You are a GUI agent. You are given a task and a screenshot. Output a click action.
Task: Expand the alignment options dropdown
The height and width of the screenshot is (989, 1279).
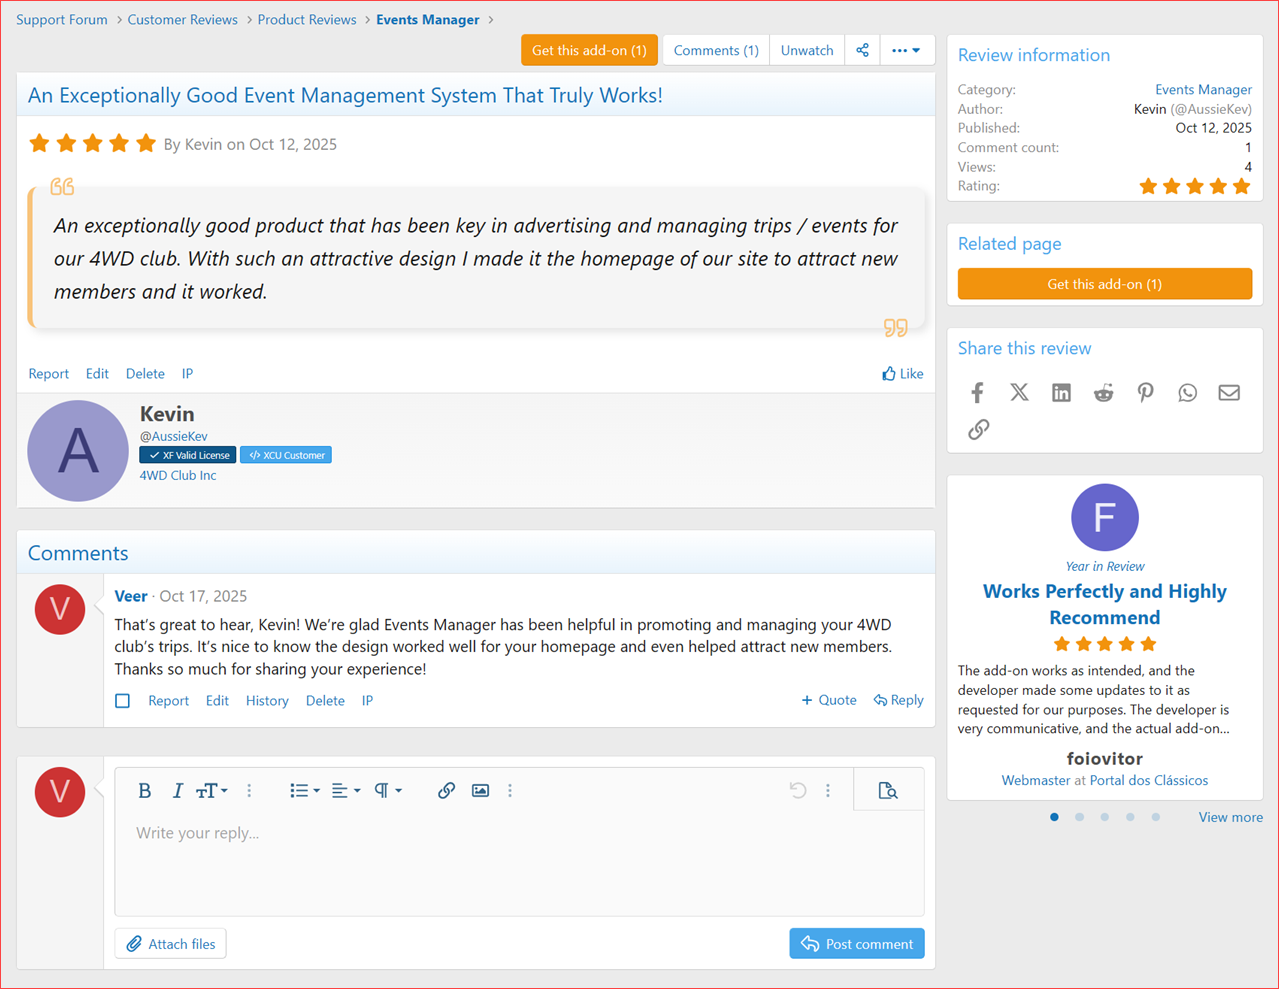[x=345, y=790]
